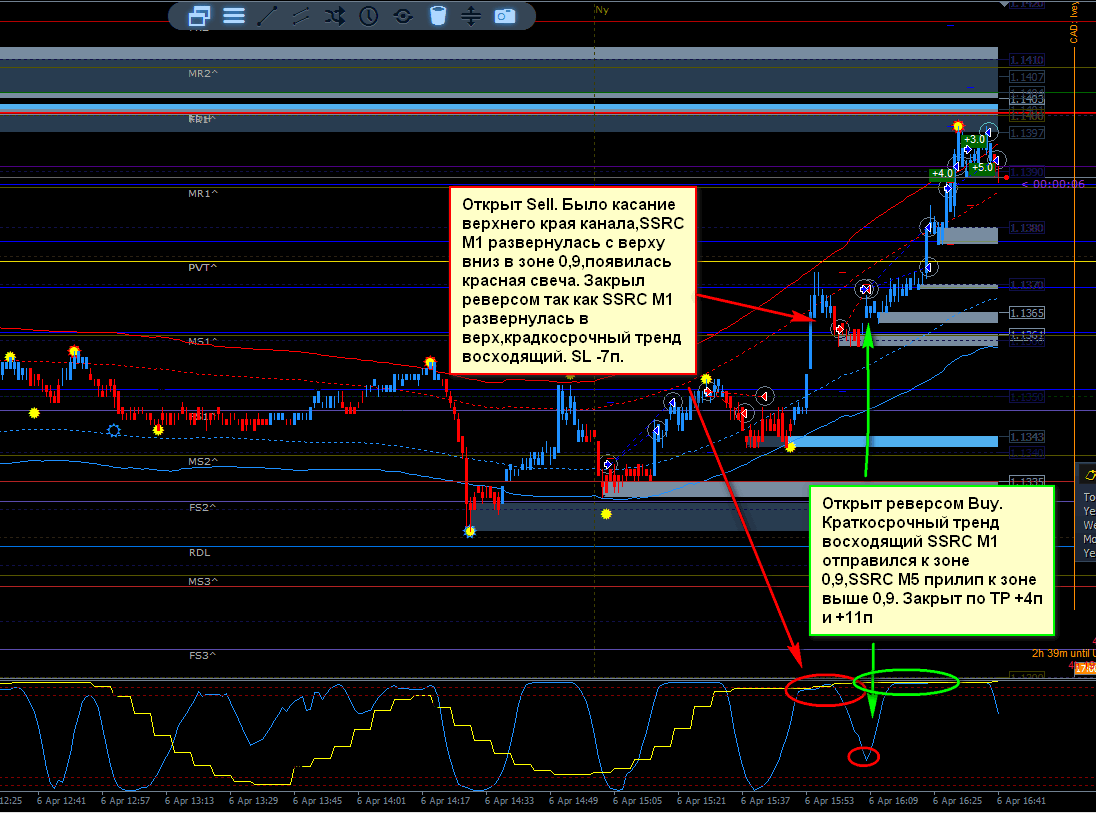Viewport: 1096px width, 814px height.
Task: Click the sync circle-arrows toolbar icon
Action: coord(403,15)
